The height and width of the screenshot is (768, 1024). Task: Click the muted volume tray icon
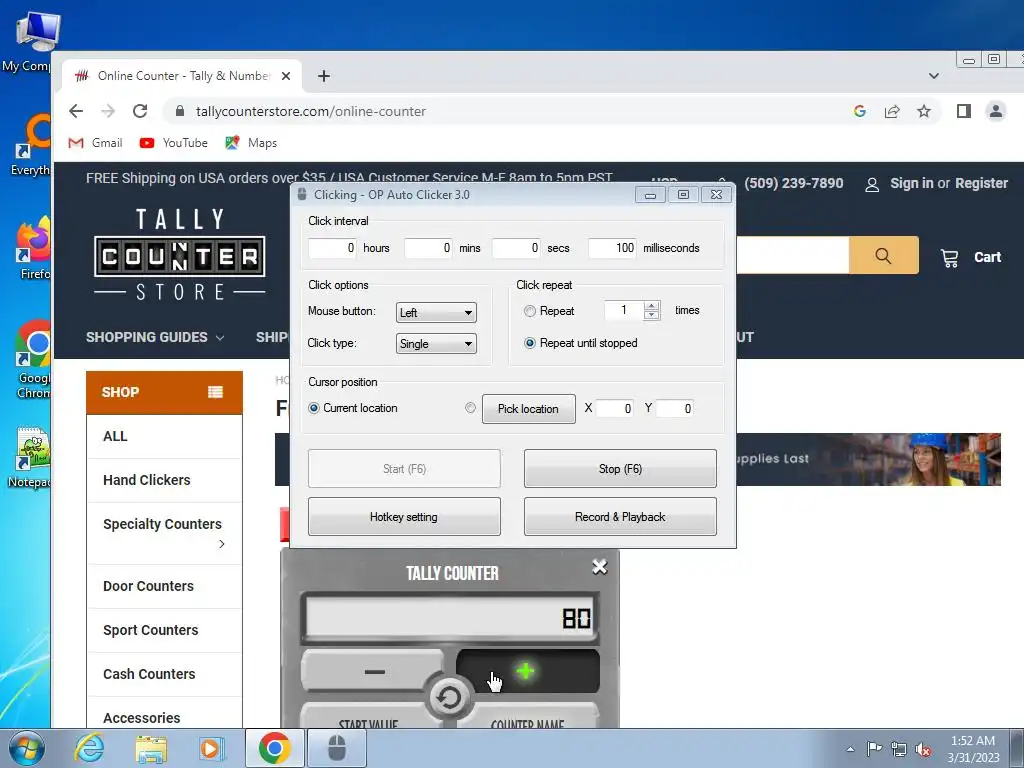pyautogui.click(x=923, y=749)
